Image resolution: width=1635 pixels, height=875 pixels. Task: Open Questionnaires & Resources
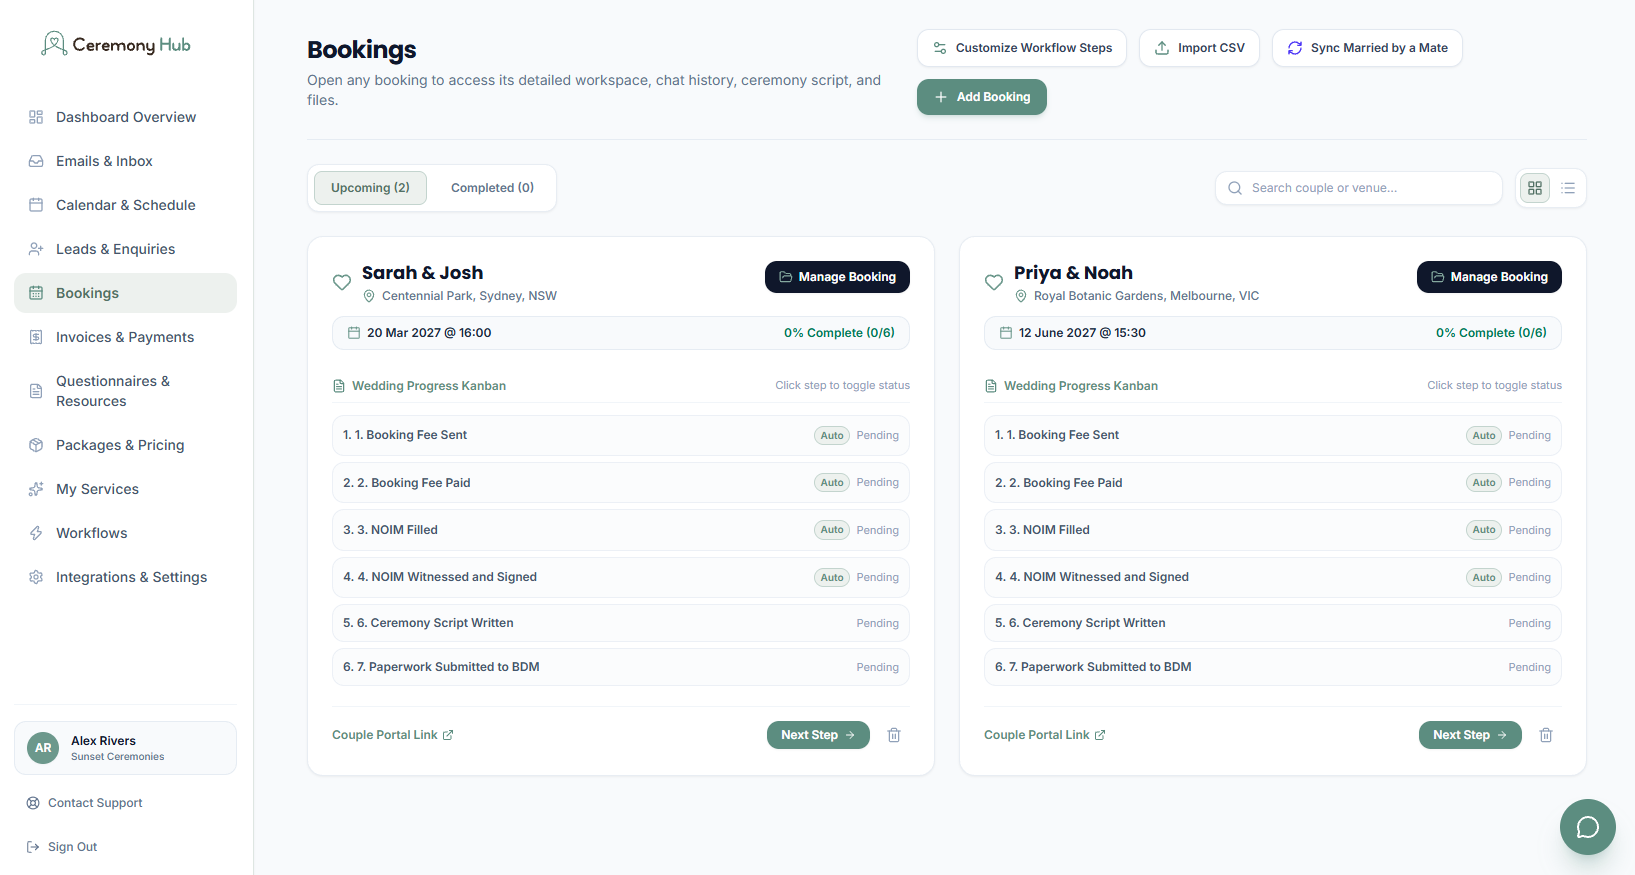[126, 391]
